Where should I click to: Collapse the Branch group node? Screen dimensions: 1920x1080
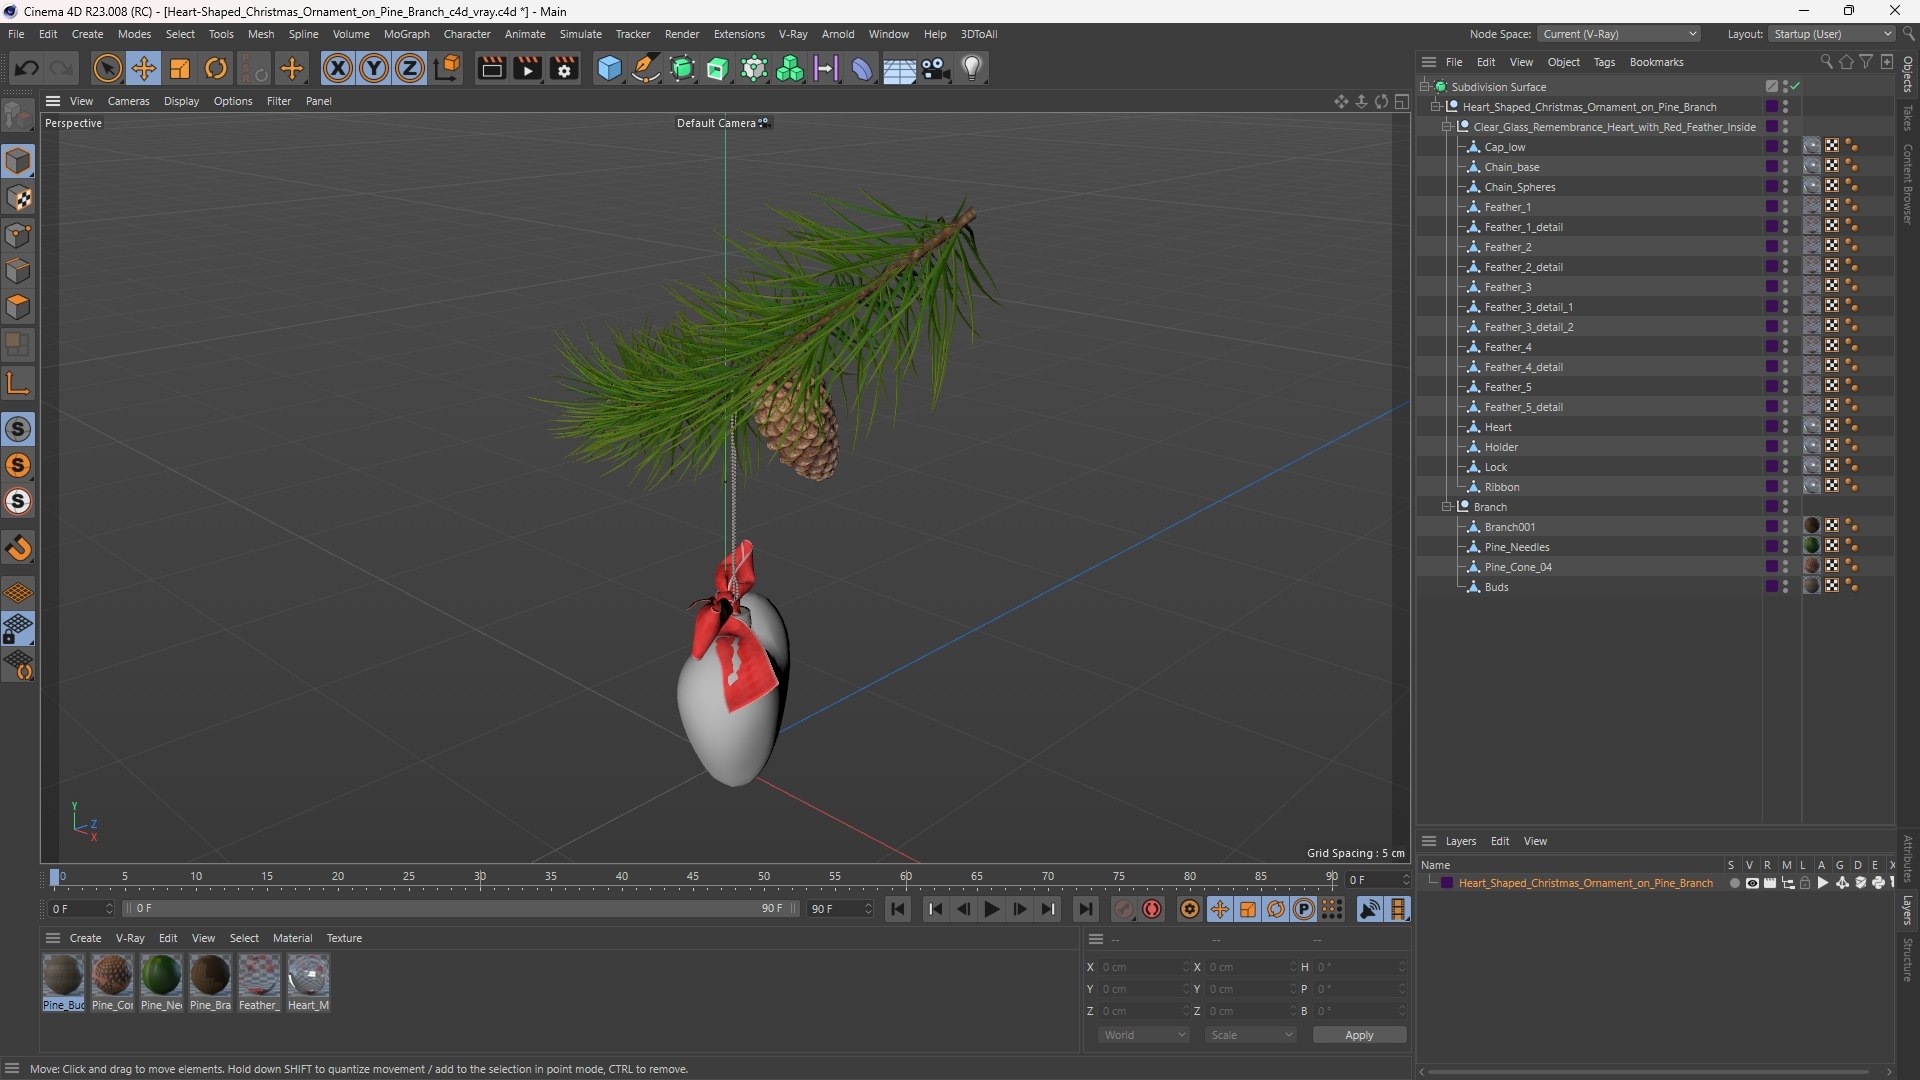pos(1446,507)
